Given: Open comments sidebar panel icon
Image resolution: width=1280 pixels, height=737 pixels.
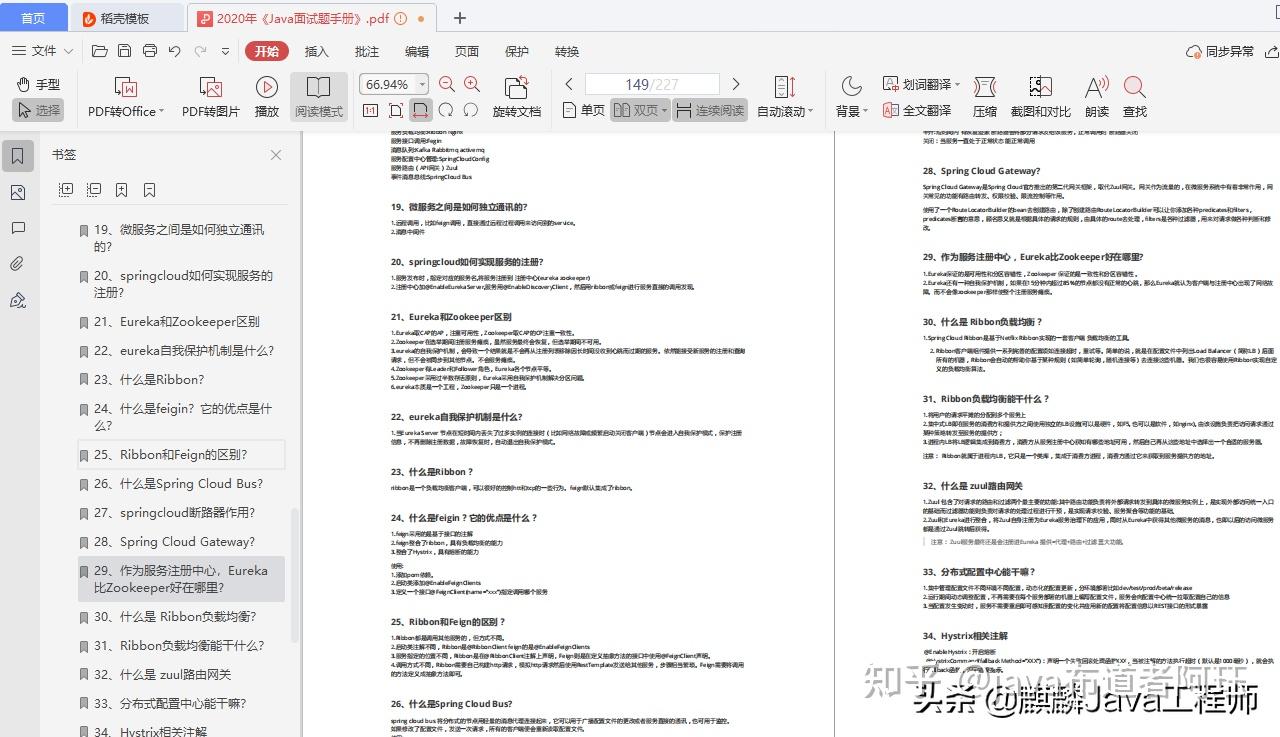Looking at the screenshot, I should pyautogui.click(x=17, y=228).
